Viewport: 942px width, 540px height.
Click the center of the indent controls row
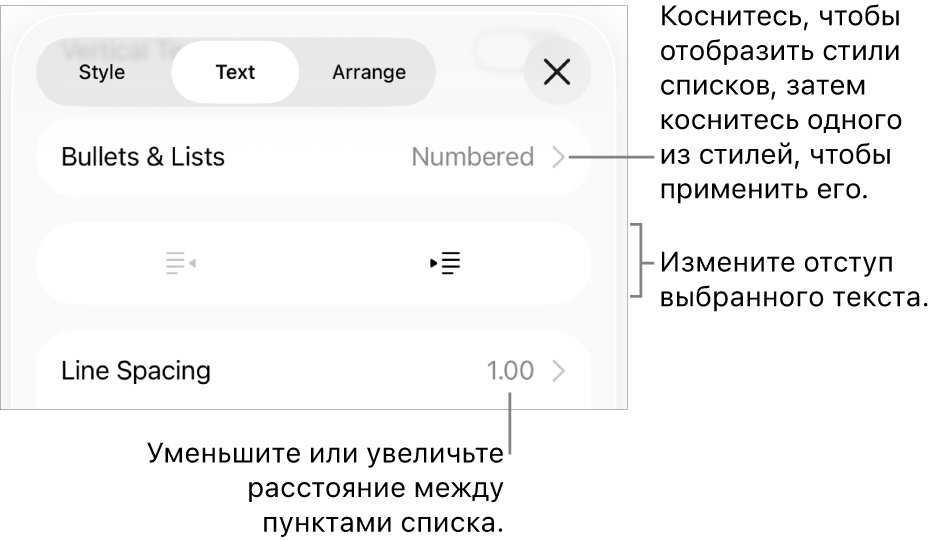pyautogui.click(x=313, y=264)
